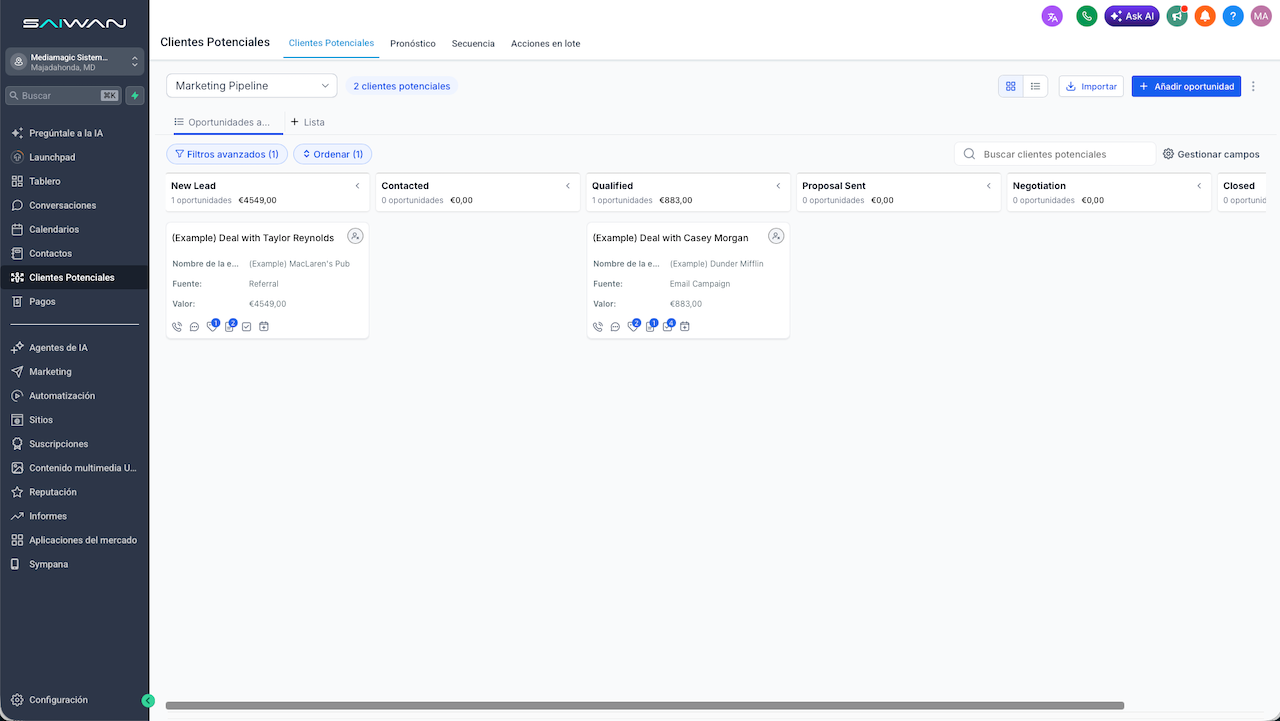Click assign-user icon on Taylor Reynolds card

(355, 236)
